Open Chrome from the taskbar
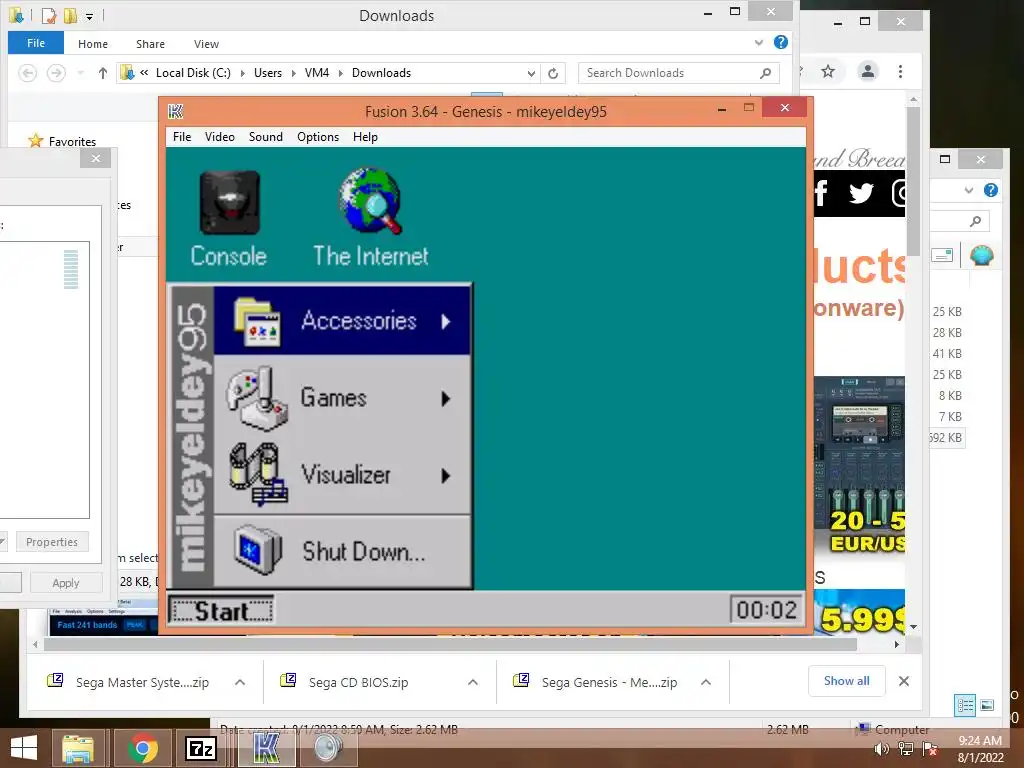The width and height of the screenshot is (1024, 768). (143, 748)
